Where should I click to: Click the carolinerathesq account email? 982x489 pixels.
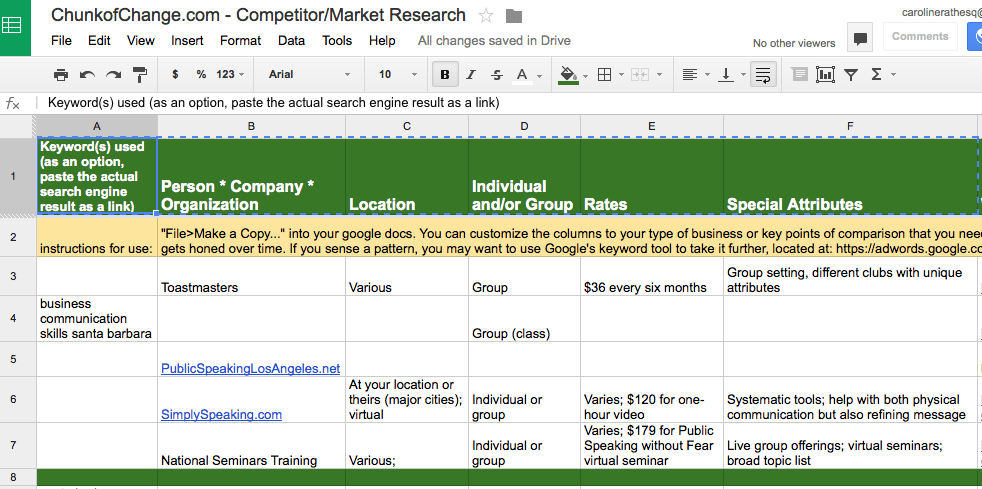941,12
